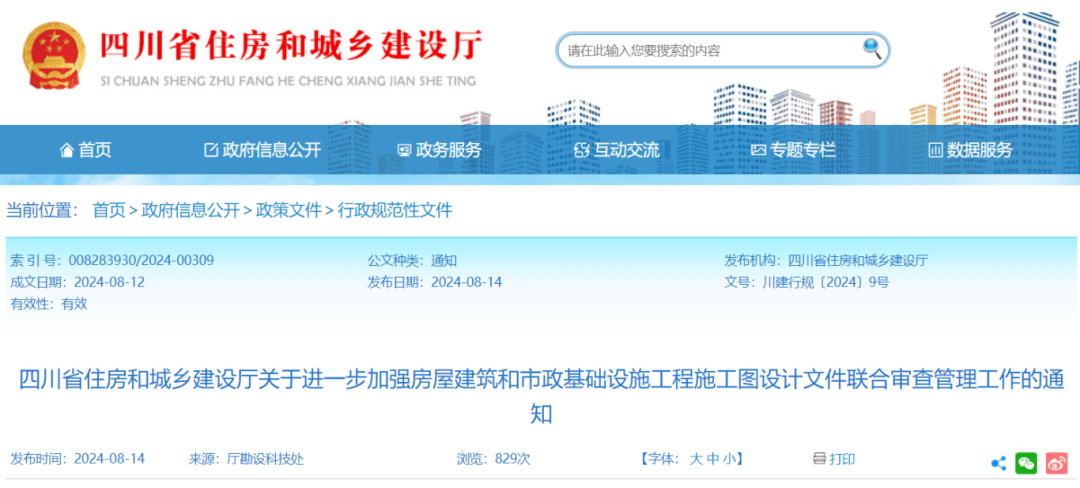Click the national emblem logo
This screenshot has height=488, width=1080.
click(x=54, y=56)
